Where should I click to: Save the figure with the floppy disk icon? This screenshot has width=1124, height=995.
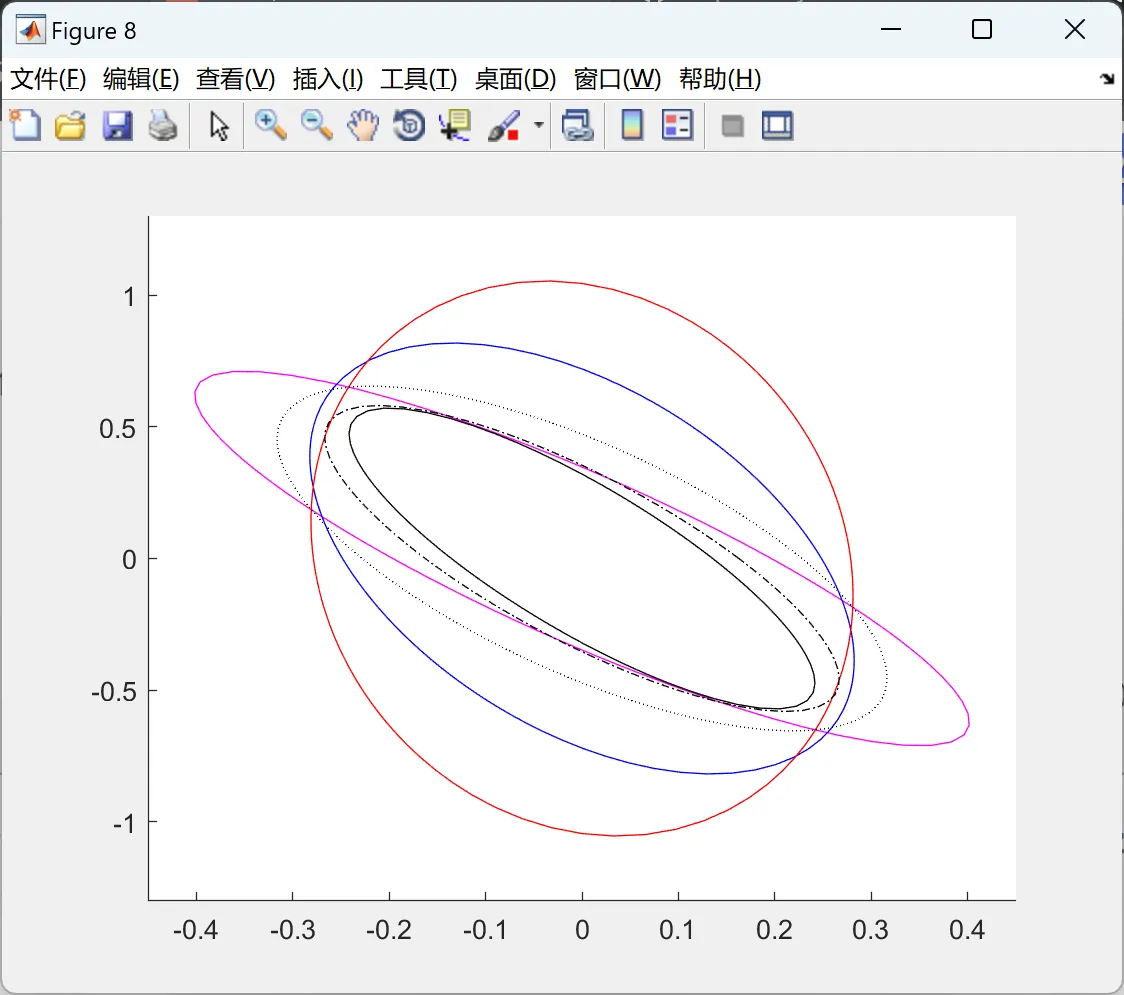[x=117, y=125]
